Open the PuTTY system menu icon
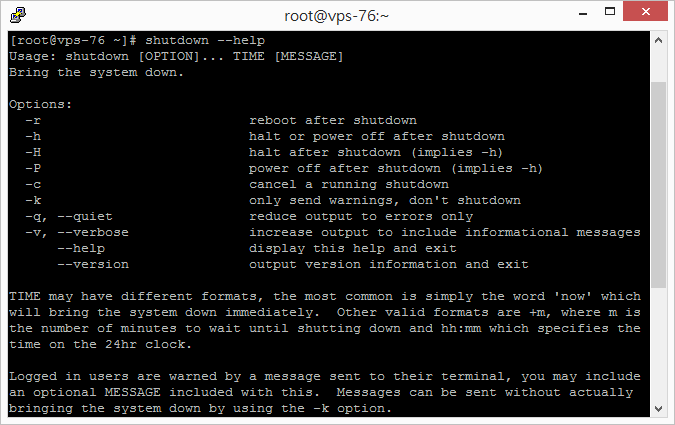The height and width of the screenshot is (425, 675). (x=18, y=15)
